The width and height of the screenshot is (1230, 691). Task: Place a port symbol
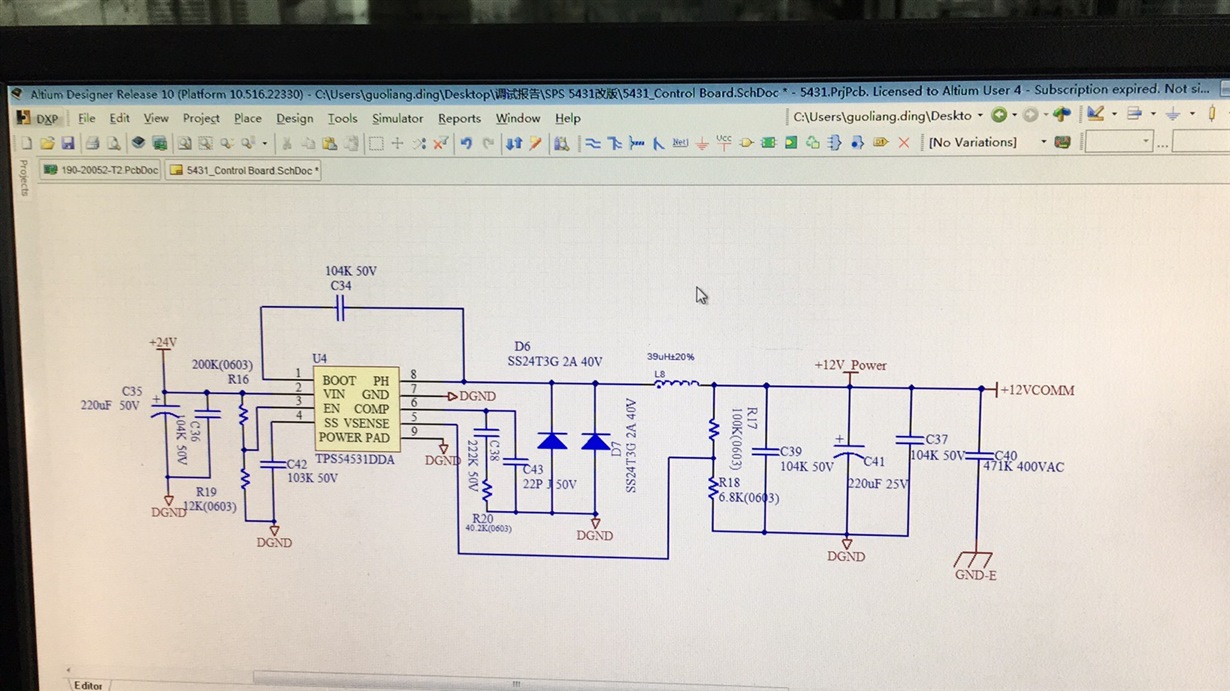coord(880,143)
